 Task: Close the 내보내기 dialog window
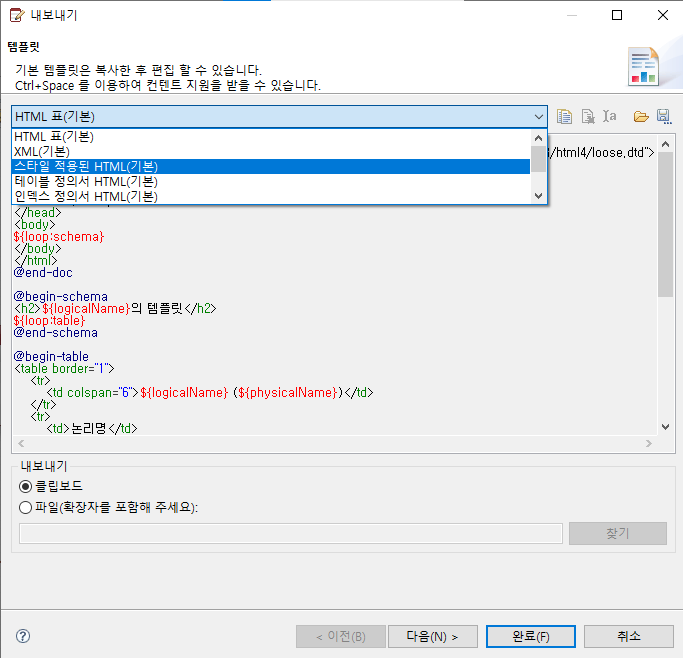coord(663,15)
